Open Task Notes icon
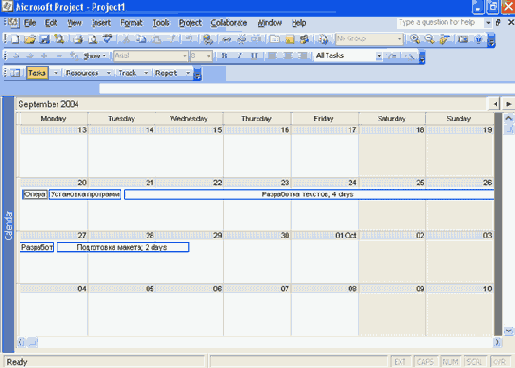 coord(290,39)
